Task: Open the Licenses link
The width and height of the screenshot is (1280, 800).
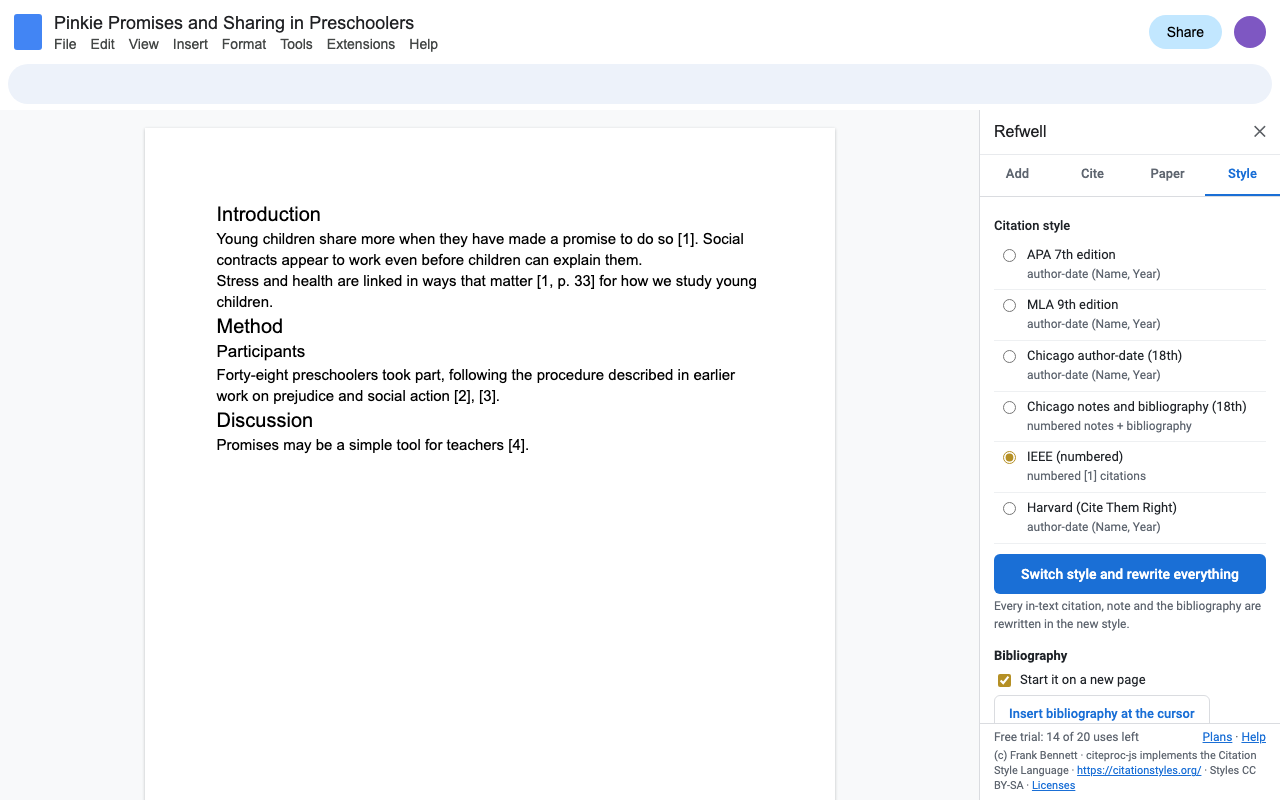Action: click(x=1053, y=786)
